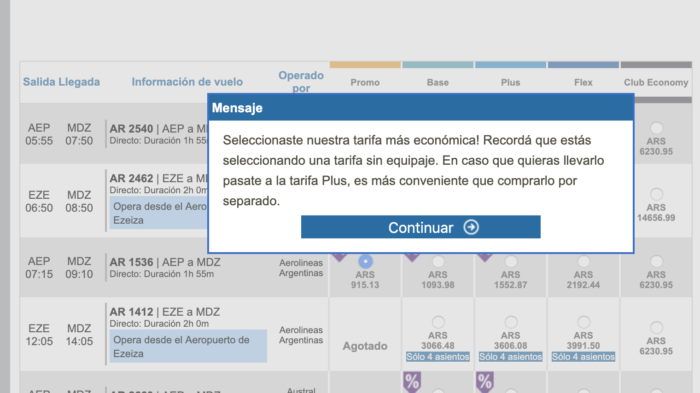Viewport: 700px width, 393px height.
Task: Select Promo fare ARS 915.13 radio
Action: [365, 261]
